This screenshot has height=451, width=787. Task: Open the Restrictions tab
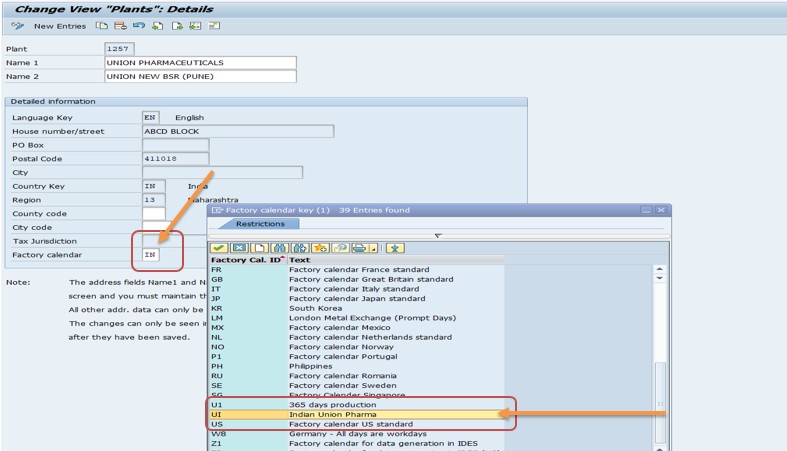[259, 224]
